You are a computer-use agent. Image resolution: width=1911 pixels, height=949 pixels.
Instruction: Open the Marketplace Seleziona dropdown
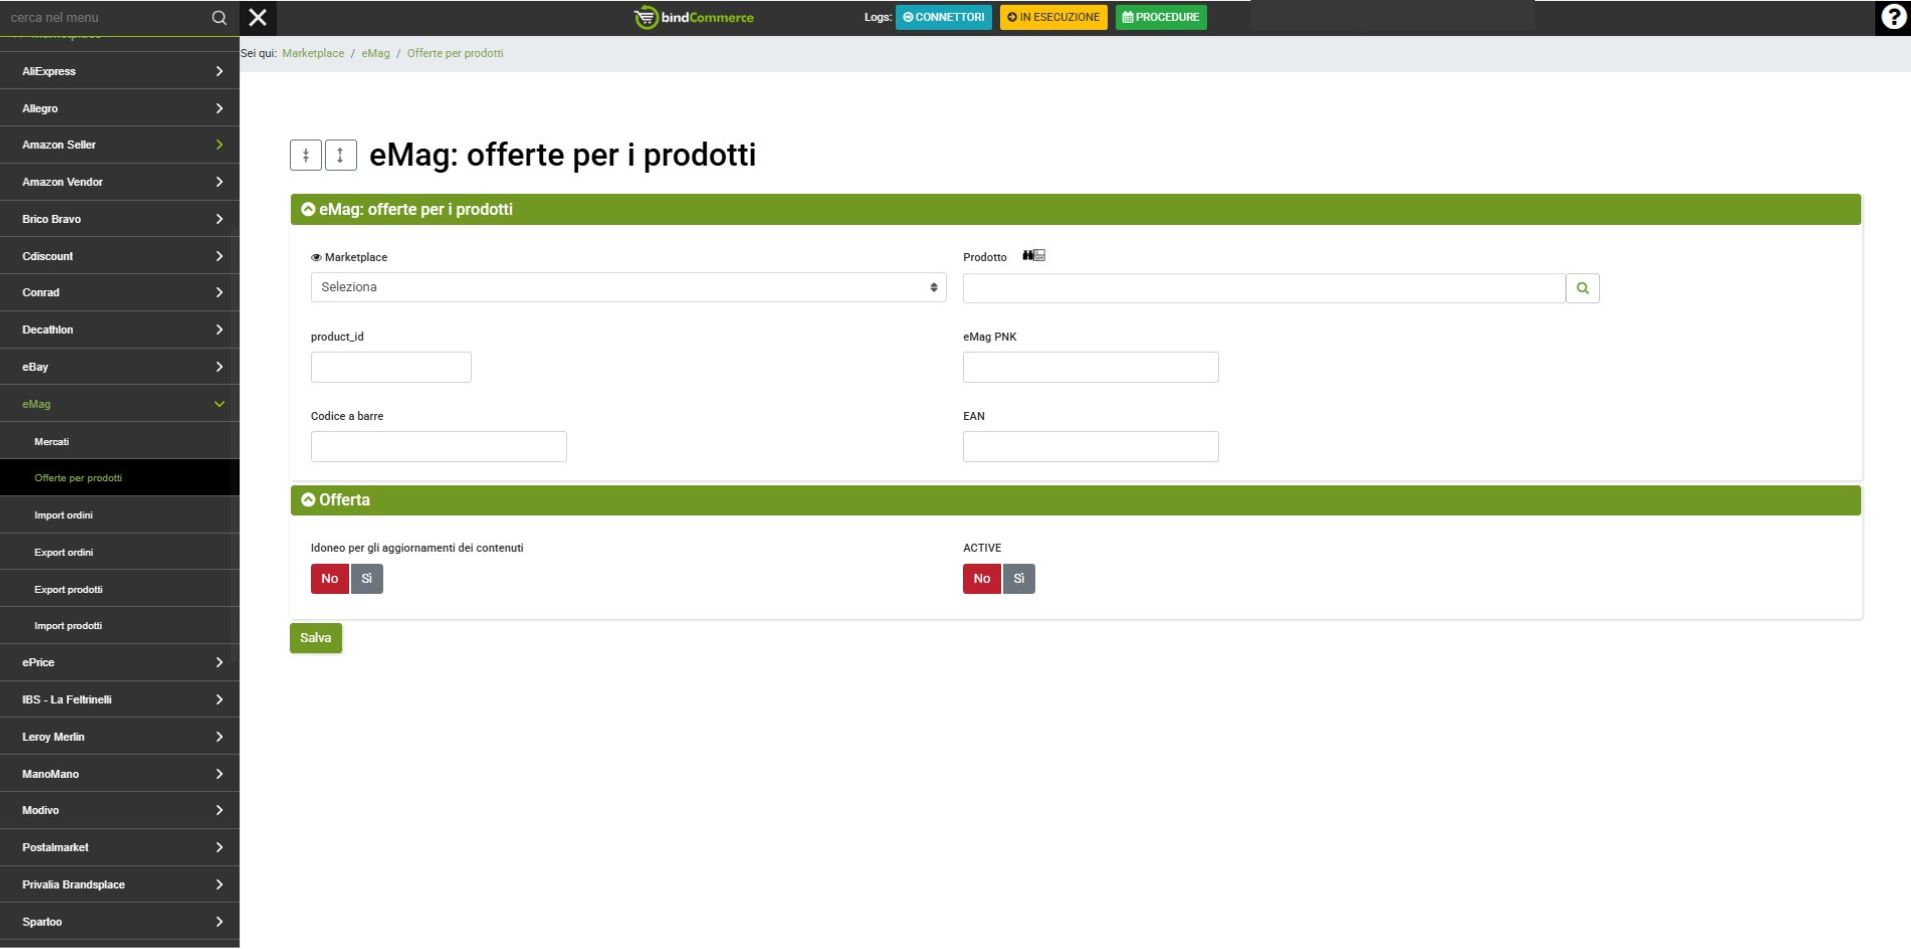pos(628,288)
